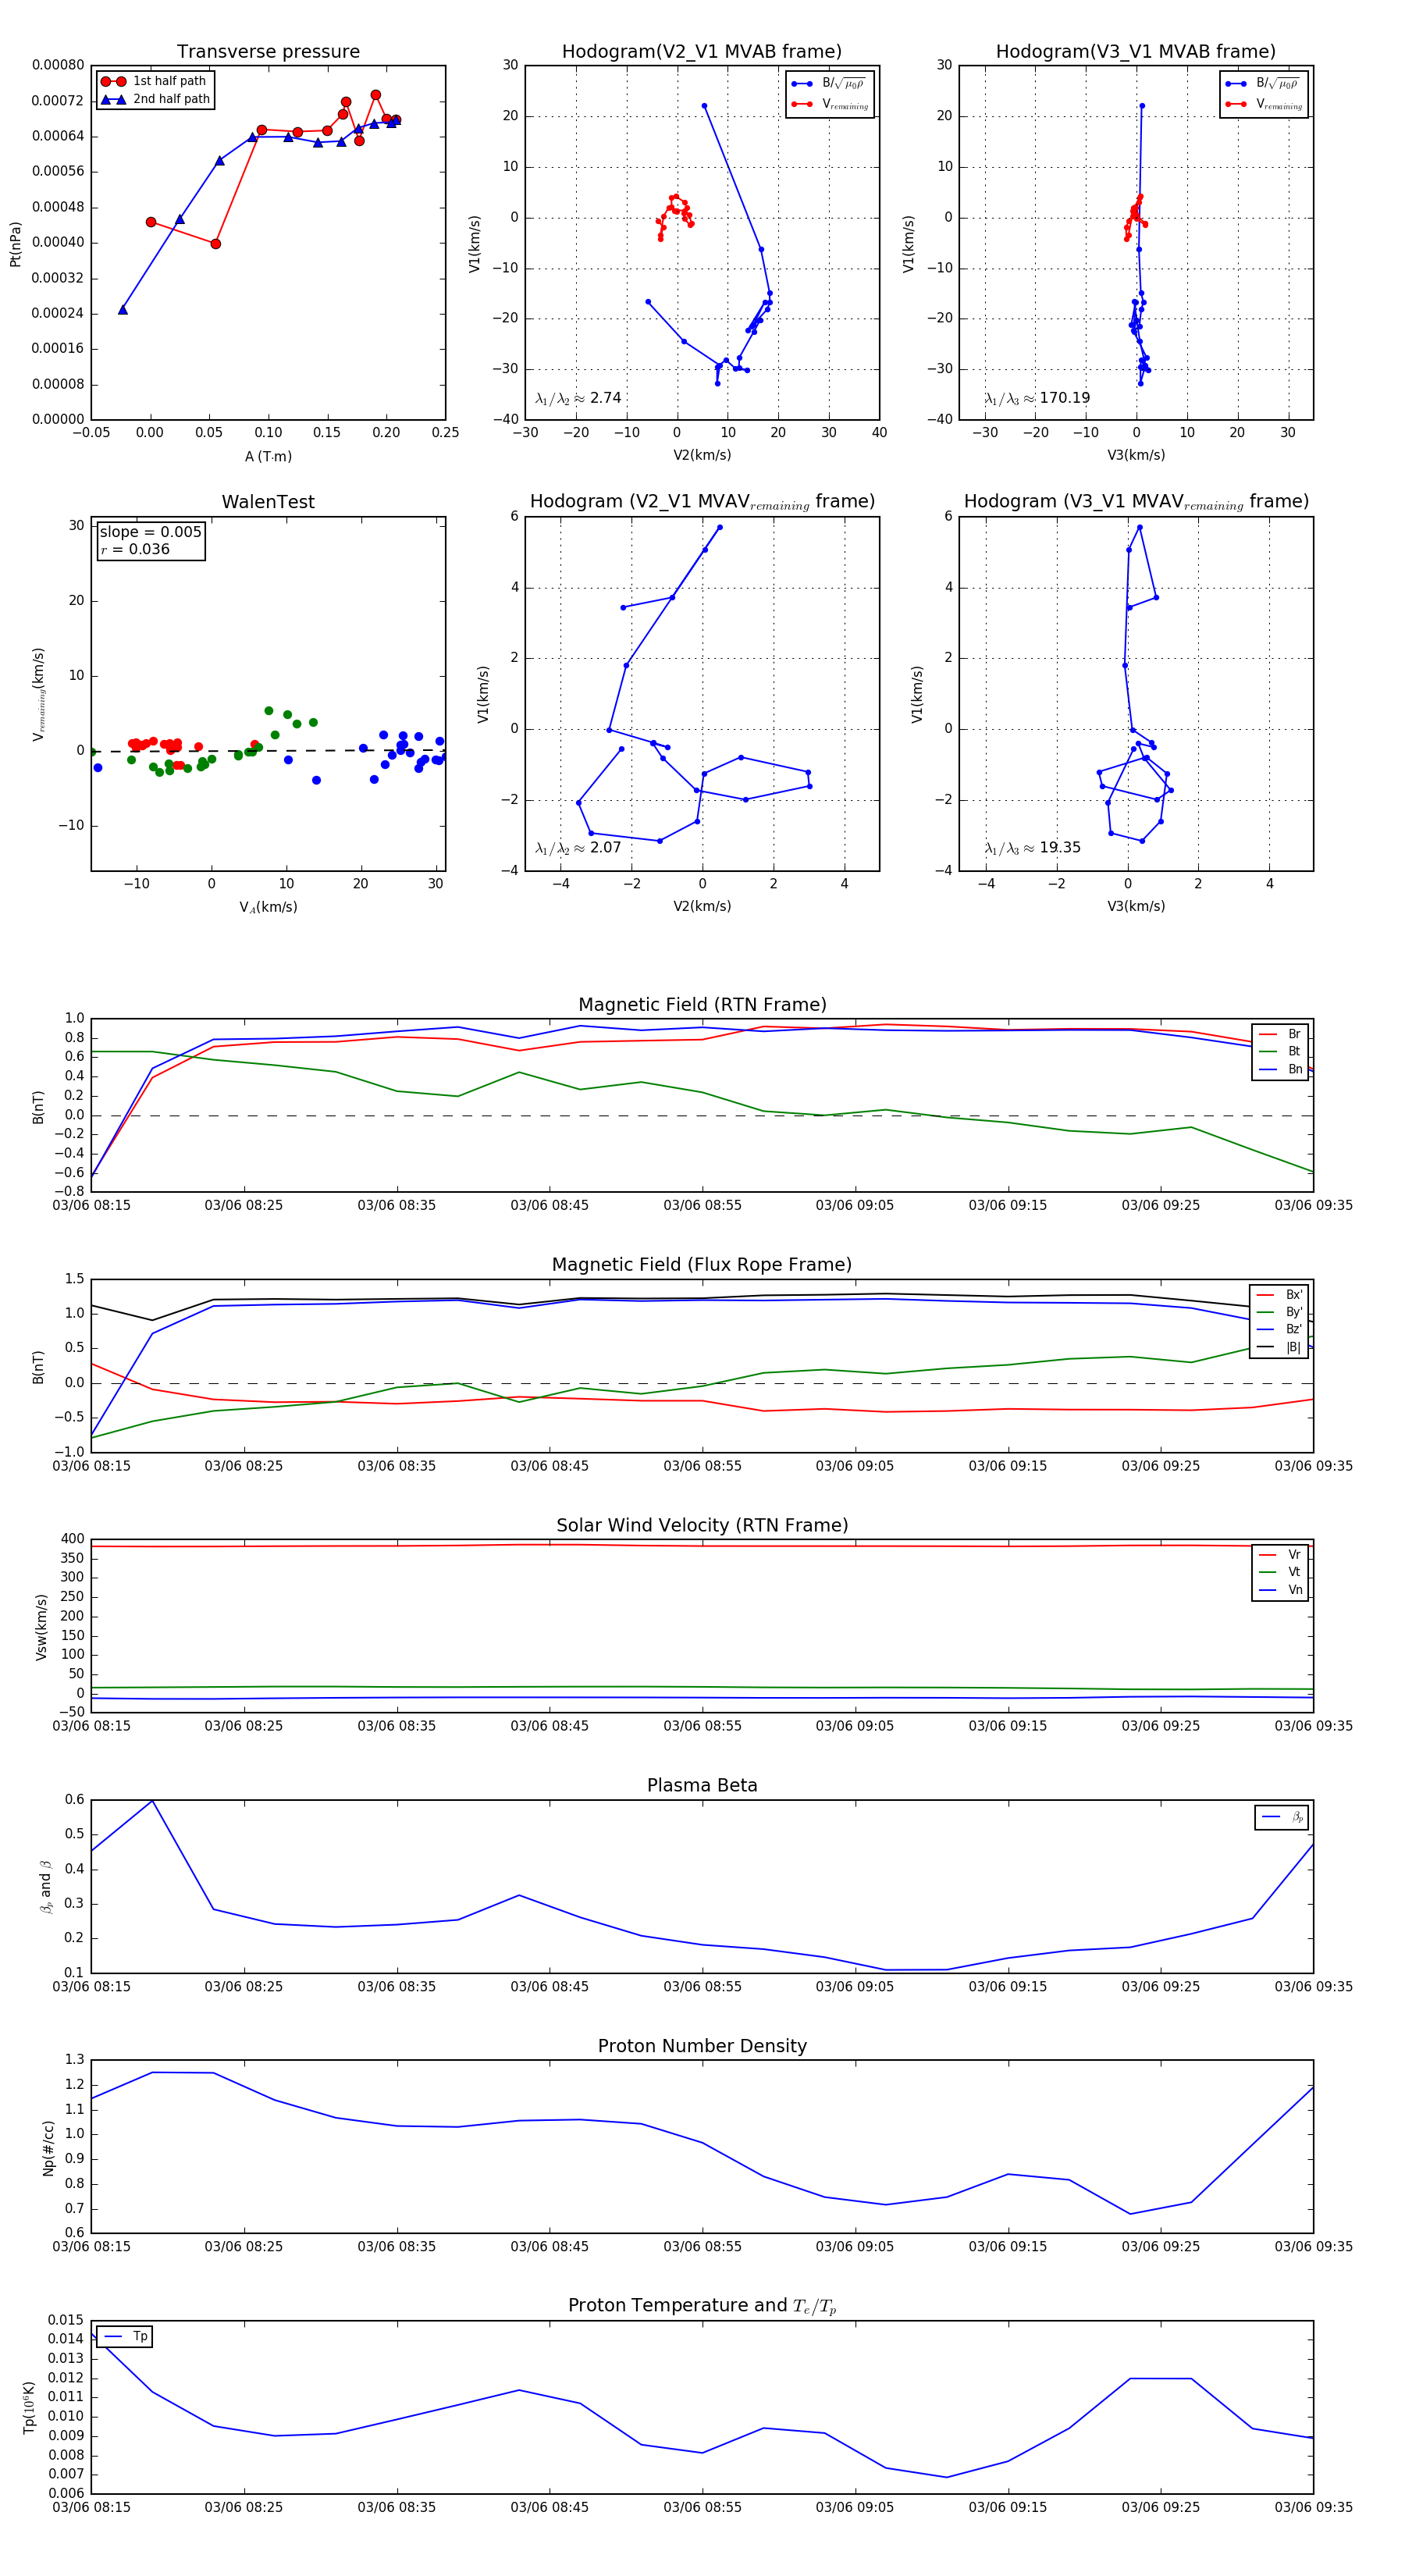Click the 'Vsw(km/s)' axis label
1405x2576 pixels.
41,1628
